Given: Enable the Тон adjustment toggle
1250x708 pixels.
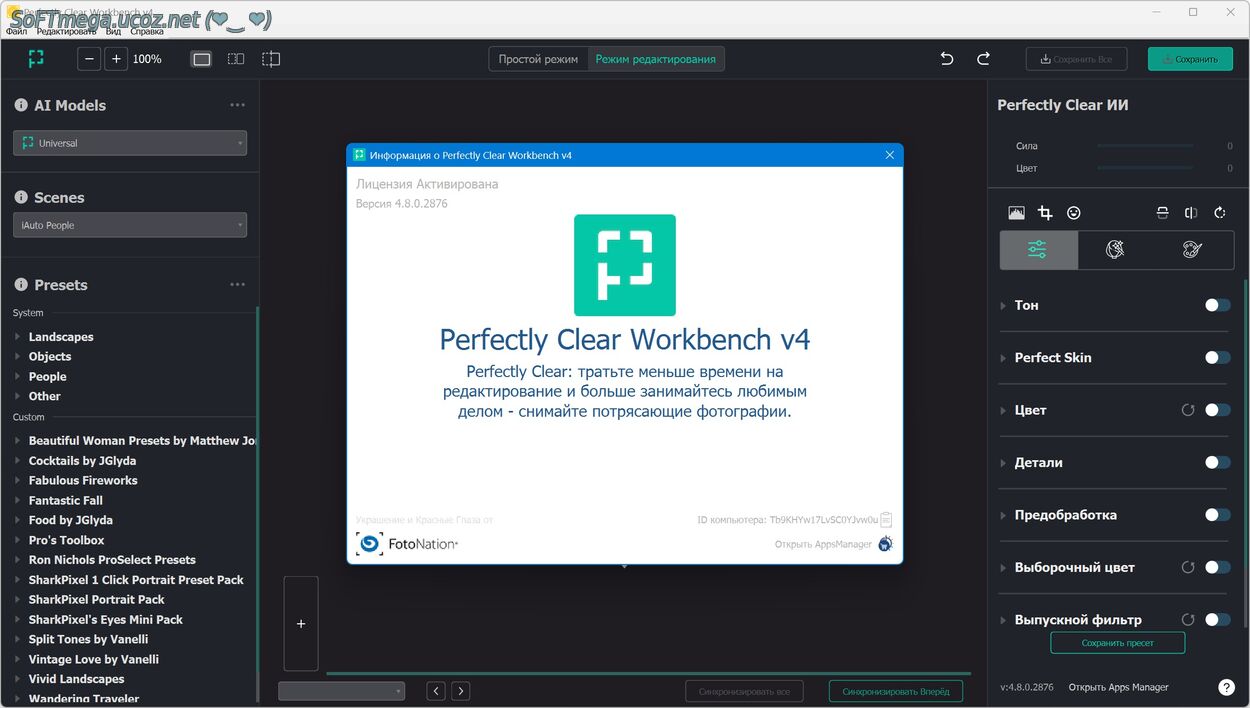Looking at the screenshot, I should (x=1217, y=305).
